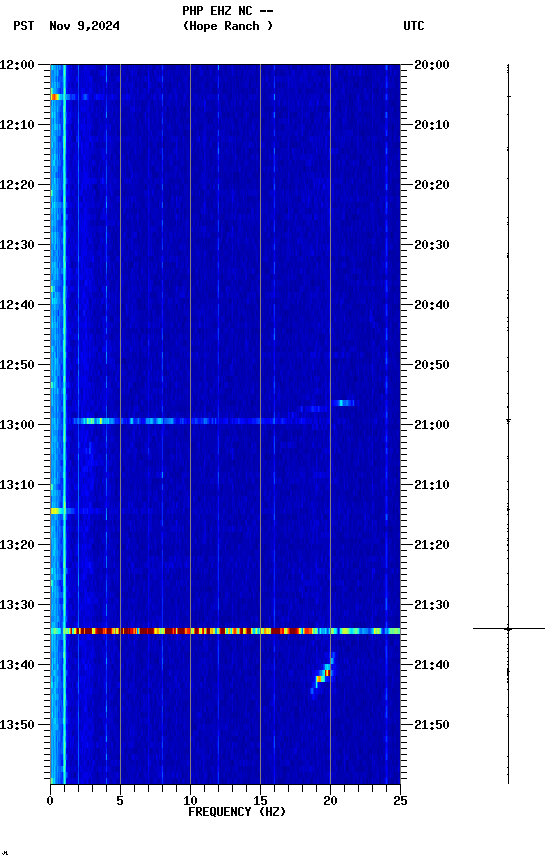552x864 pixels.
Task: Click the 20:00 UTC time tick label
Action: point(432,65)
